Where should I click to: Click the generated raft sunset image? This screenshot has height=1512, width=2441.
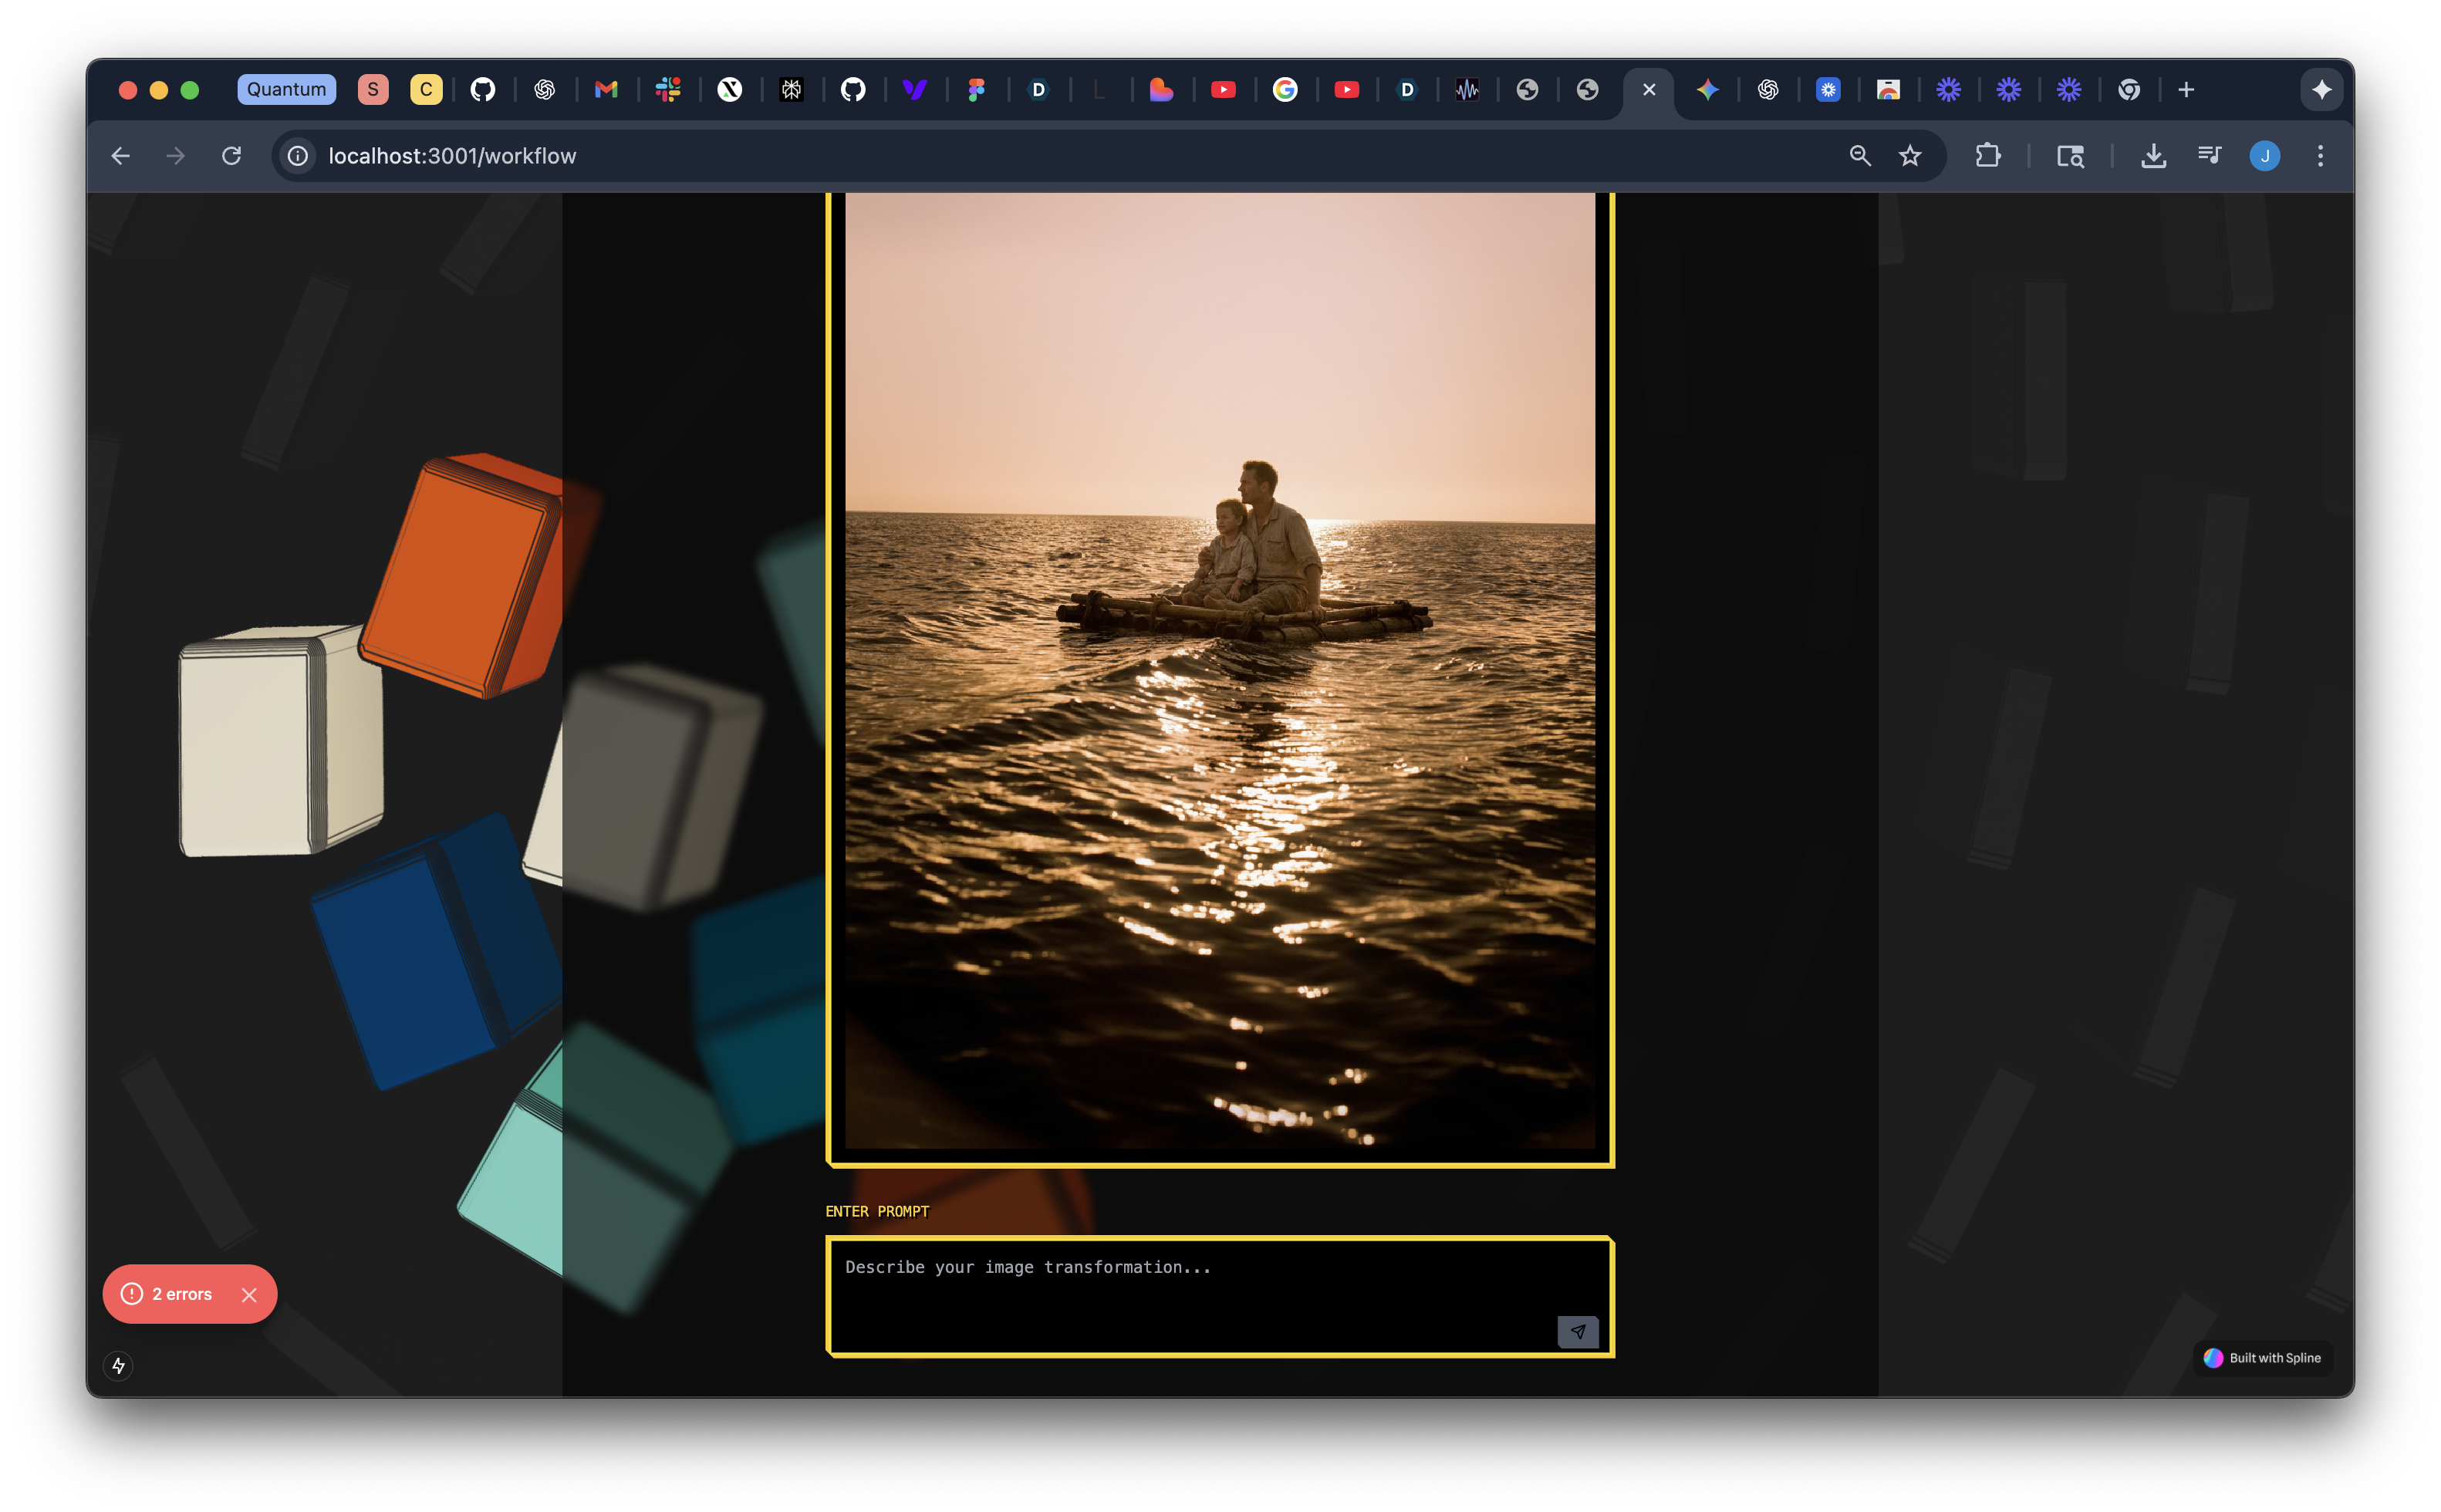tap(1219, 670)
